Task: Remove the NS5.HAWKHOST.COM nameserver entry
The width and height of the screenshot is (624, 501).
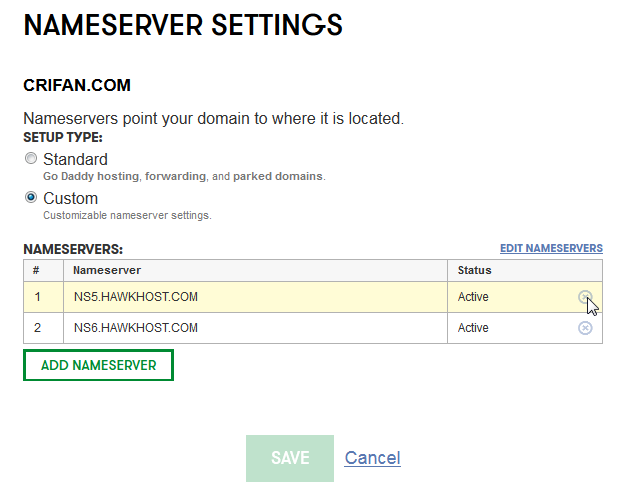Action: pos(585,297)
